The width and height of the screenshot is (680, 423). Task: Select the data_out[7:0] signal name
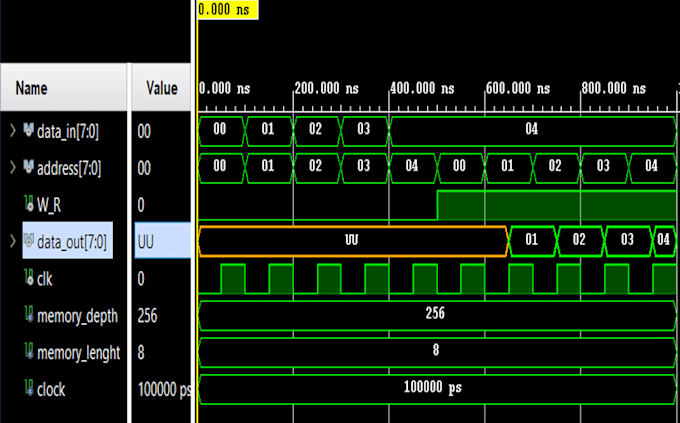(72, 242)
